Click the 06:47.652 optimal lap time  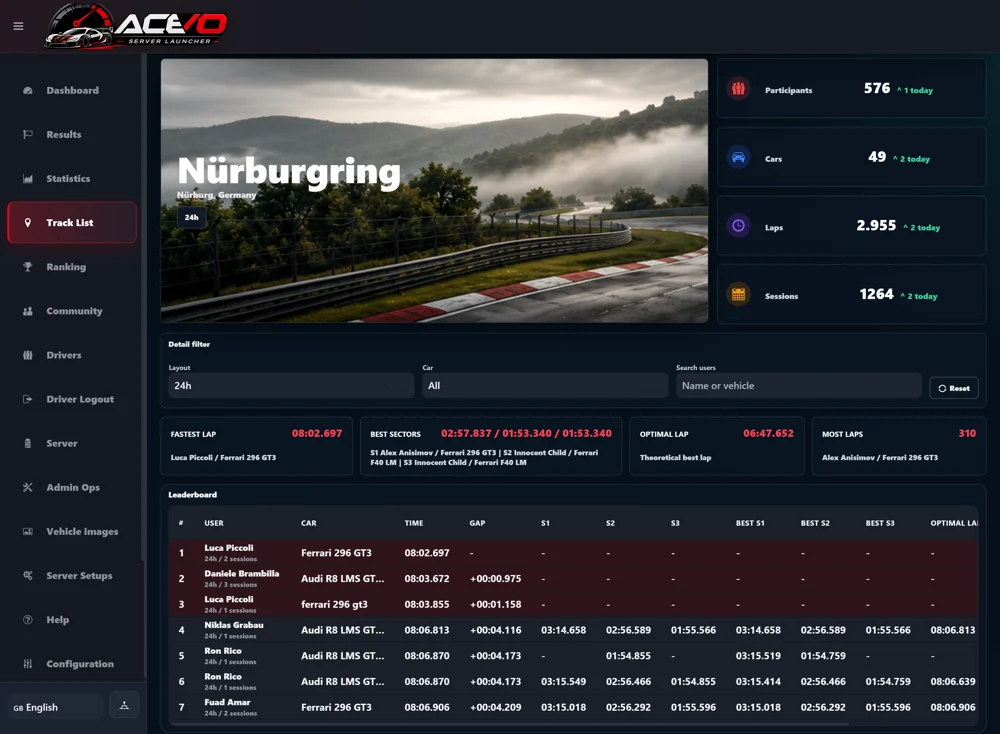point(768,434)
